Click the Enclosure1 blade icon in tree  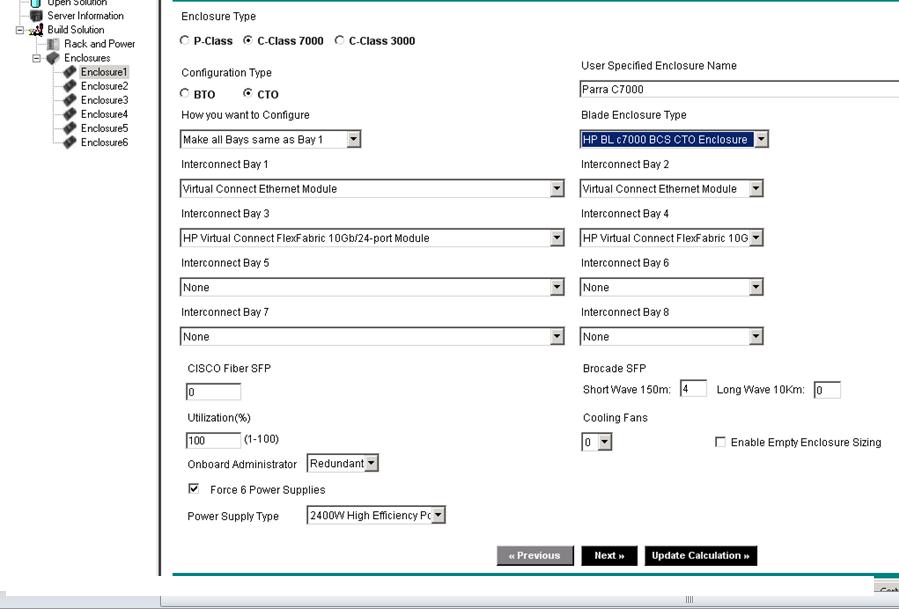pyautogui.click(x=69, y=72)
